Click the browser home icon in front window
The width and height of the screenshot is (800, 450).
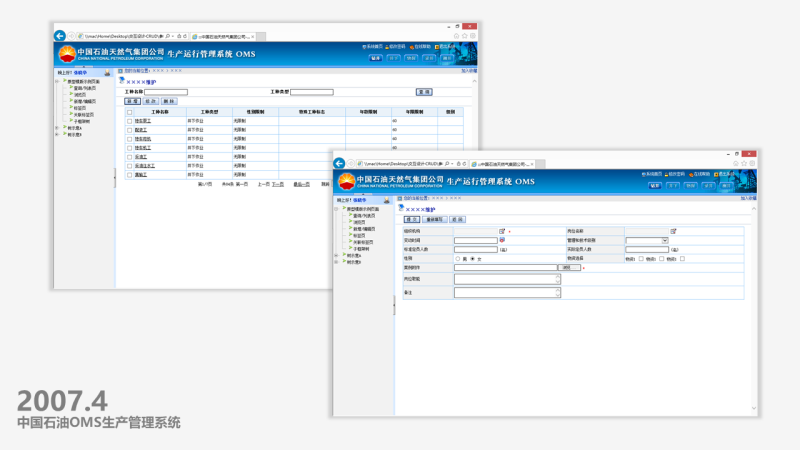736,163
